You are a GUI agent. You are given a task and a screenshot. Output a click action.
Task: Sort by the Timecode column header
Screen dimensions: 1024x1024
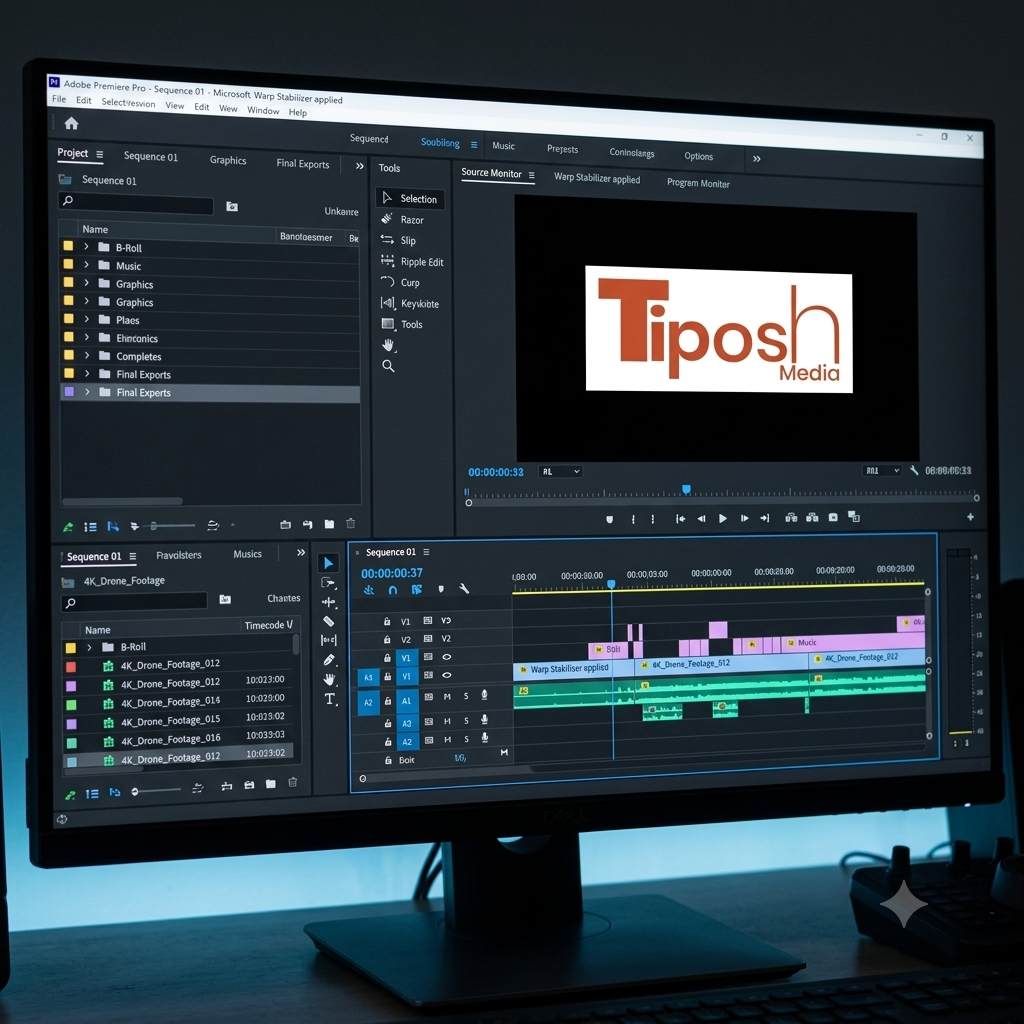click(268, 625)
